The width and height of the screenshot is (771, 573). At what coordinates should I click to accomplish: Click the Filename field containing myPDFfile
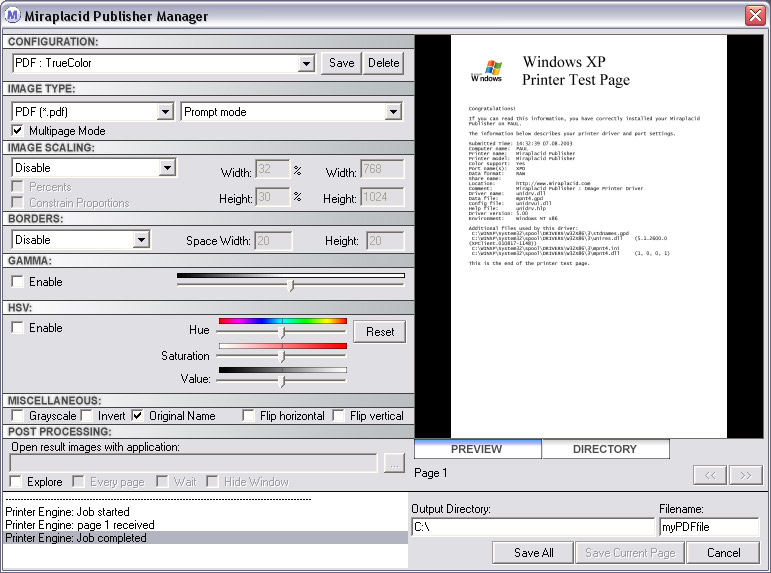click(710, 527)
